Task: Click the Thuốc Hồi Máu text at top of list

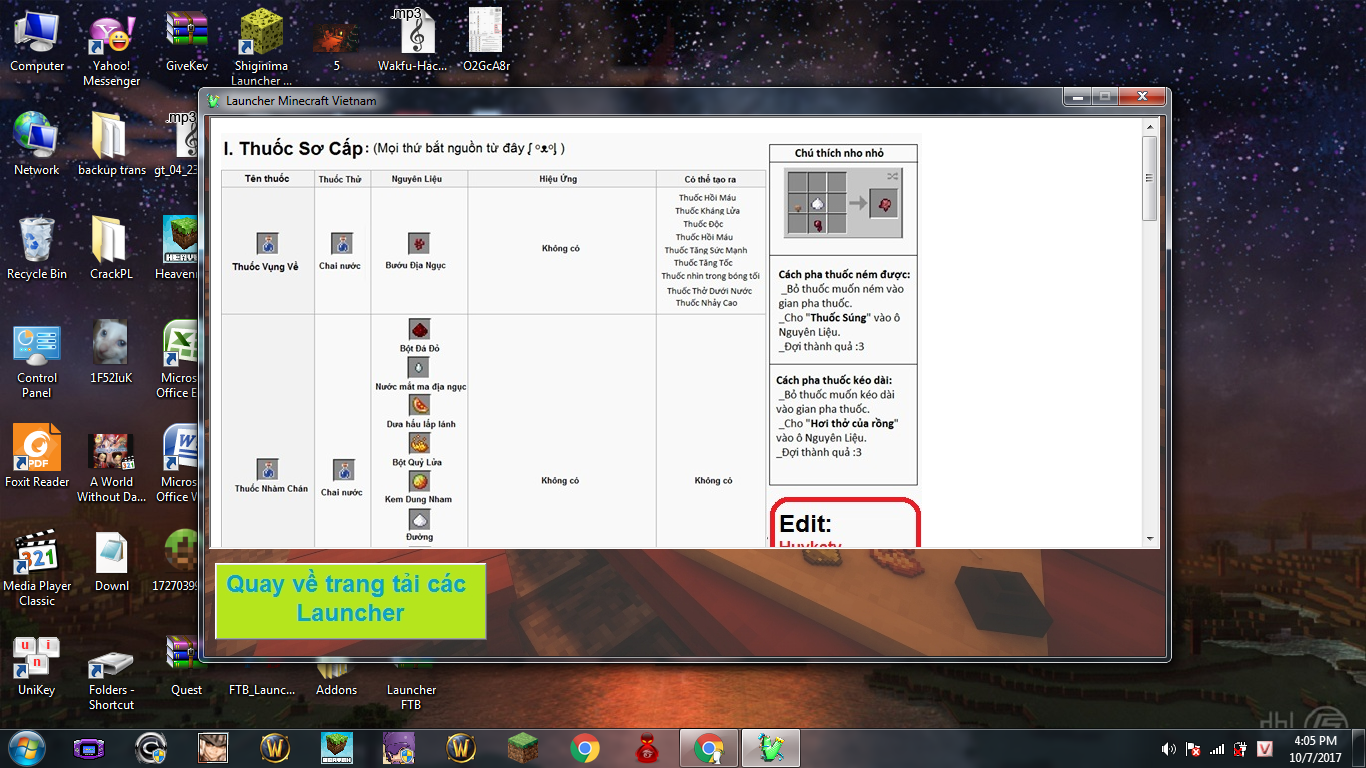Action: tap(706, 198)
